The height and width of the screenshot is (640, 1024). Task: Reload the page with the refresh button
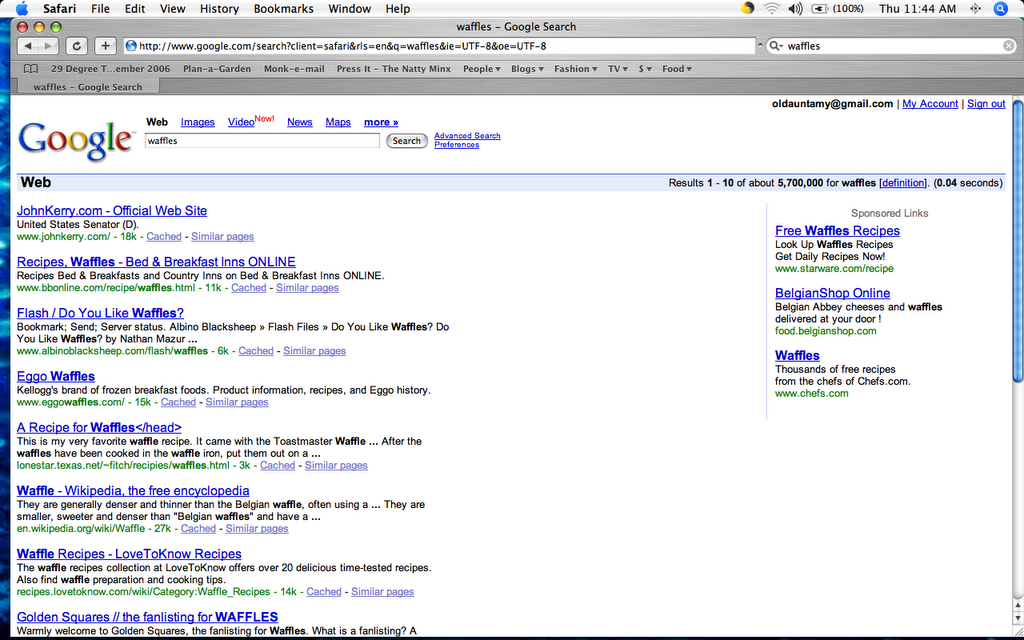(x=76, y=46)
